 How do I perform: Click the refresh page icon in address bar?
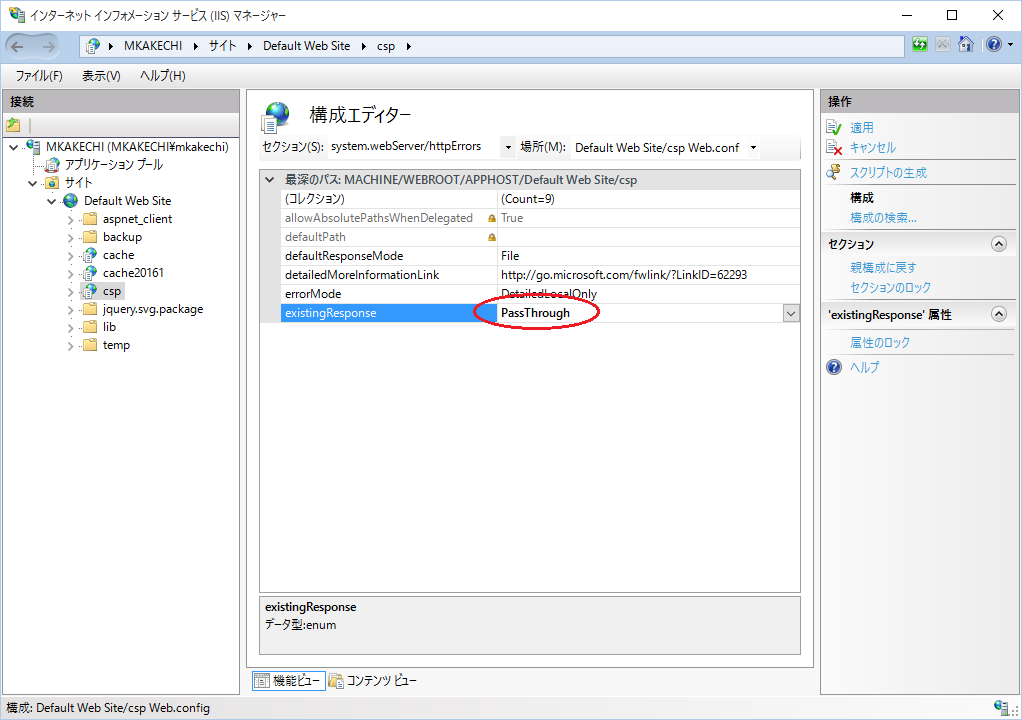coord(920,45)
